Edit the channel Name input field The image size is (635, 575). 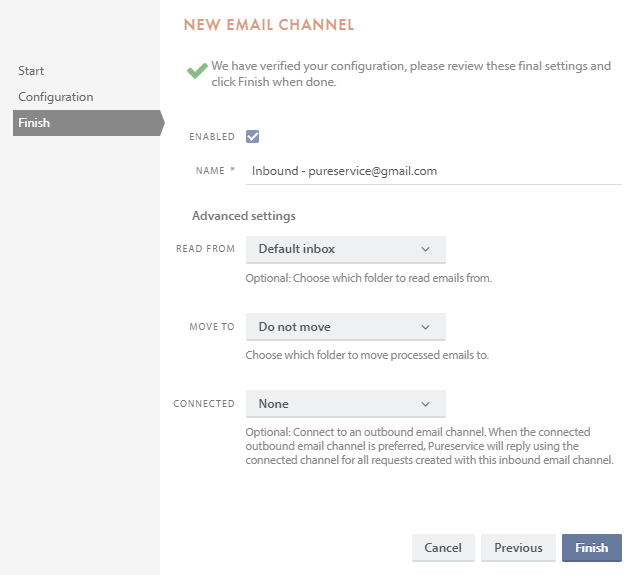pyautogui.click(x=433, y=171)
